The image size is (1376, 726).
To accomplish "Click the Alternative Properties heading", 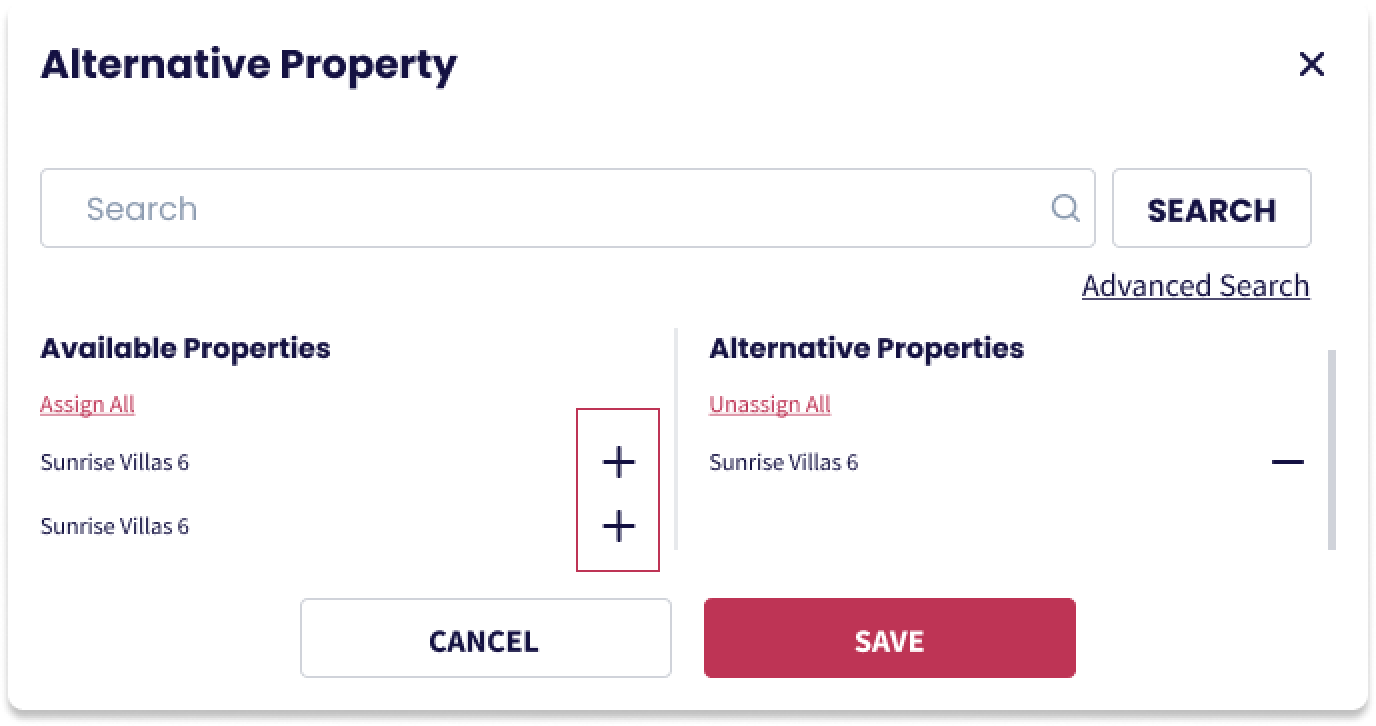I will (866, 348).
